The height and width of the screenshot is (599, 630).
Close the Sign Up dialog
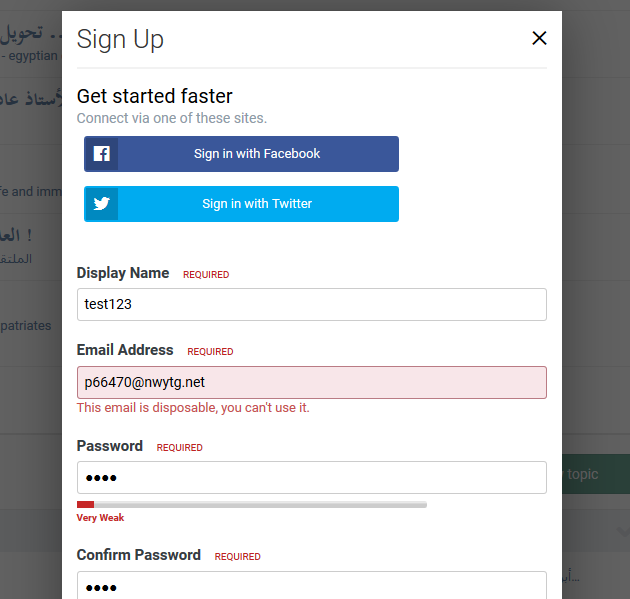(x=539, y=38)
